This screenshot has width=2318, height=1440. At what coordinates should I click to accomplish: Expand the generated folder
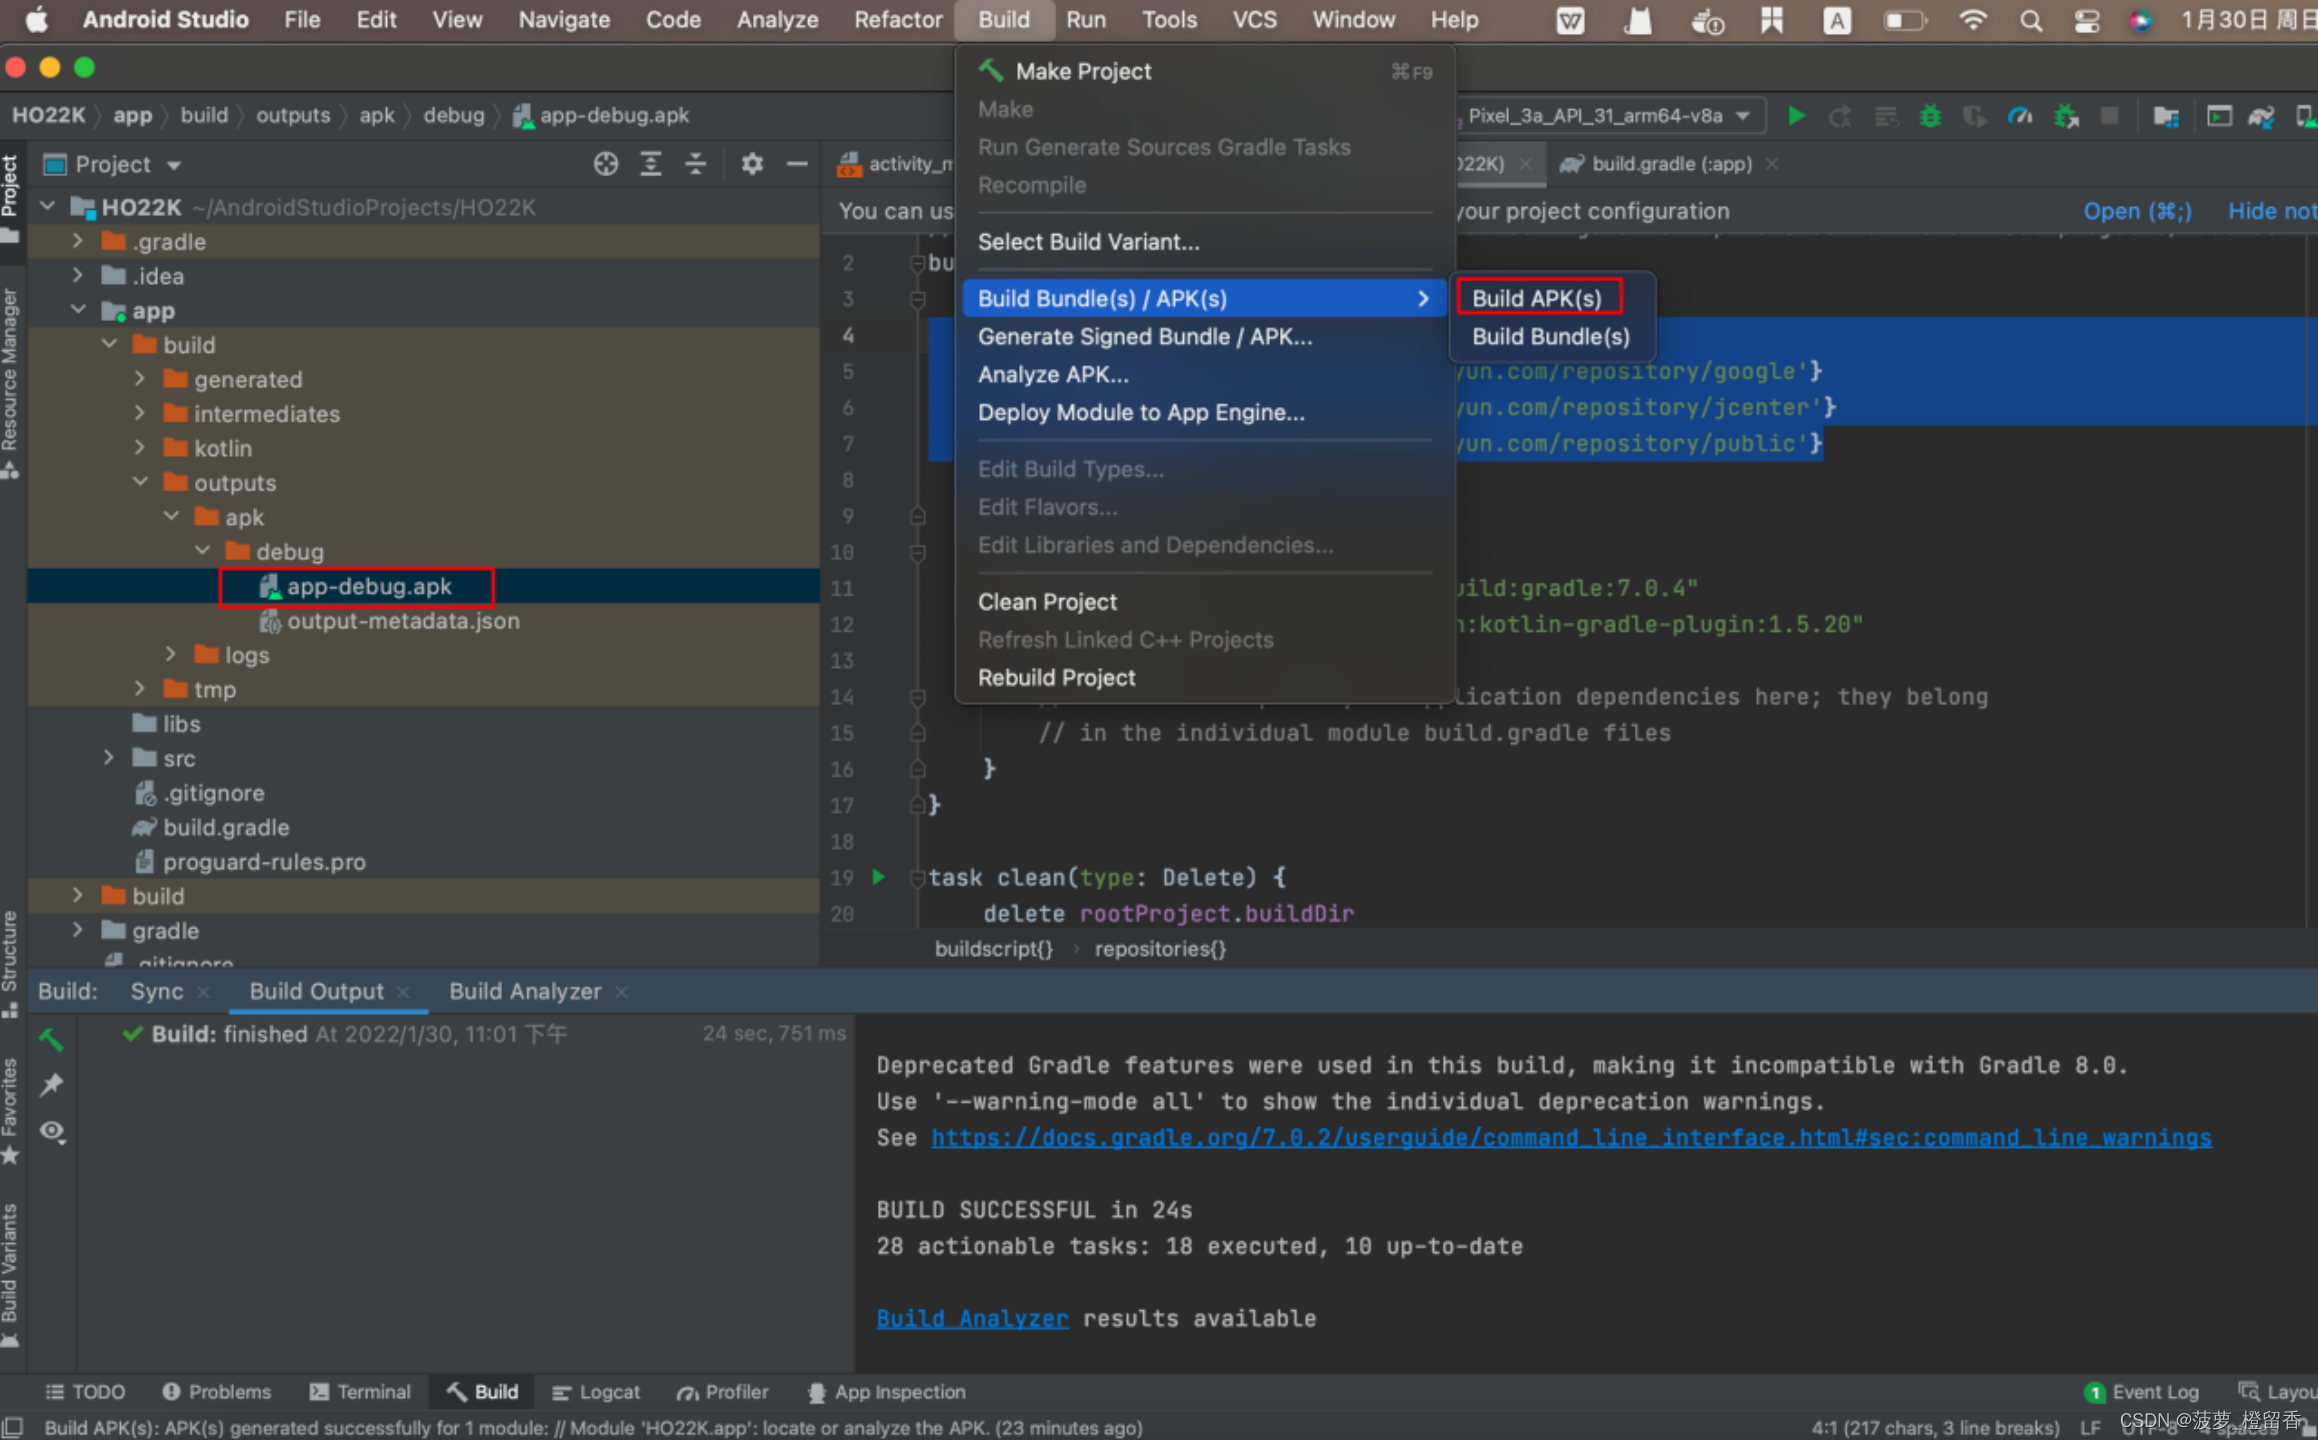(x=140, y=379)
